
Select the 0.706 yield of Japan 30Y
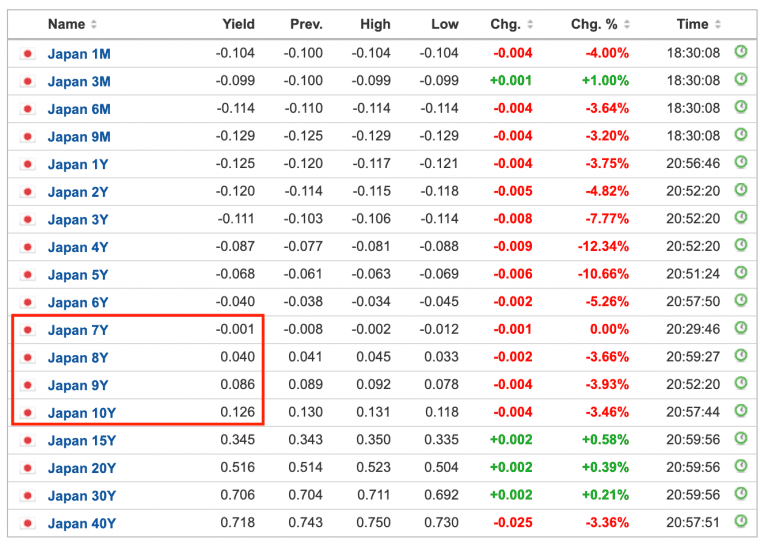tap(238, 495)
